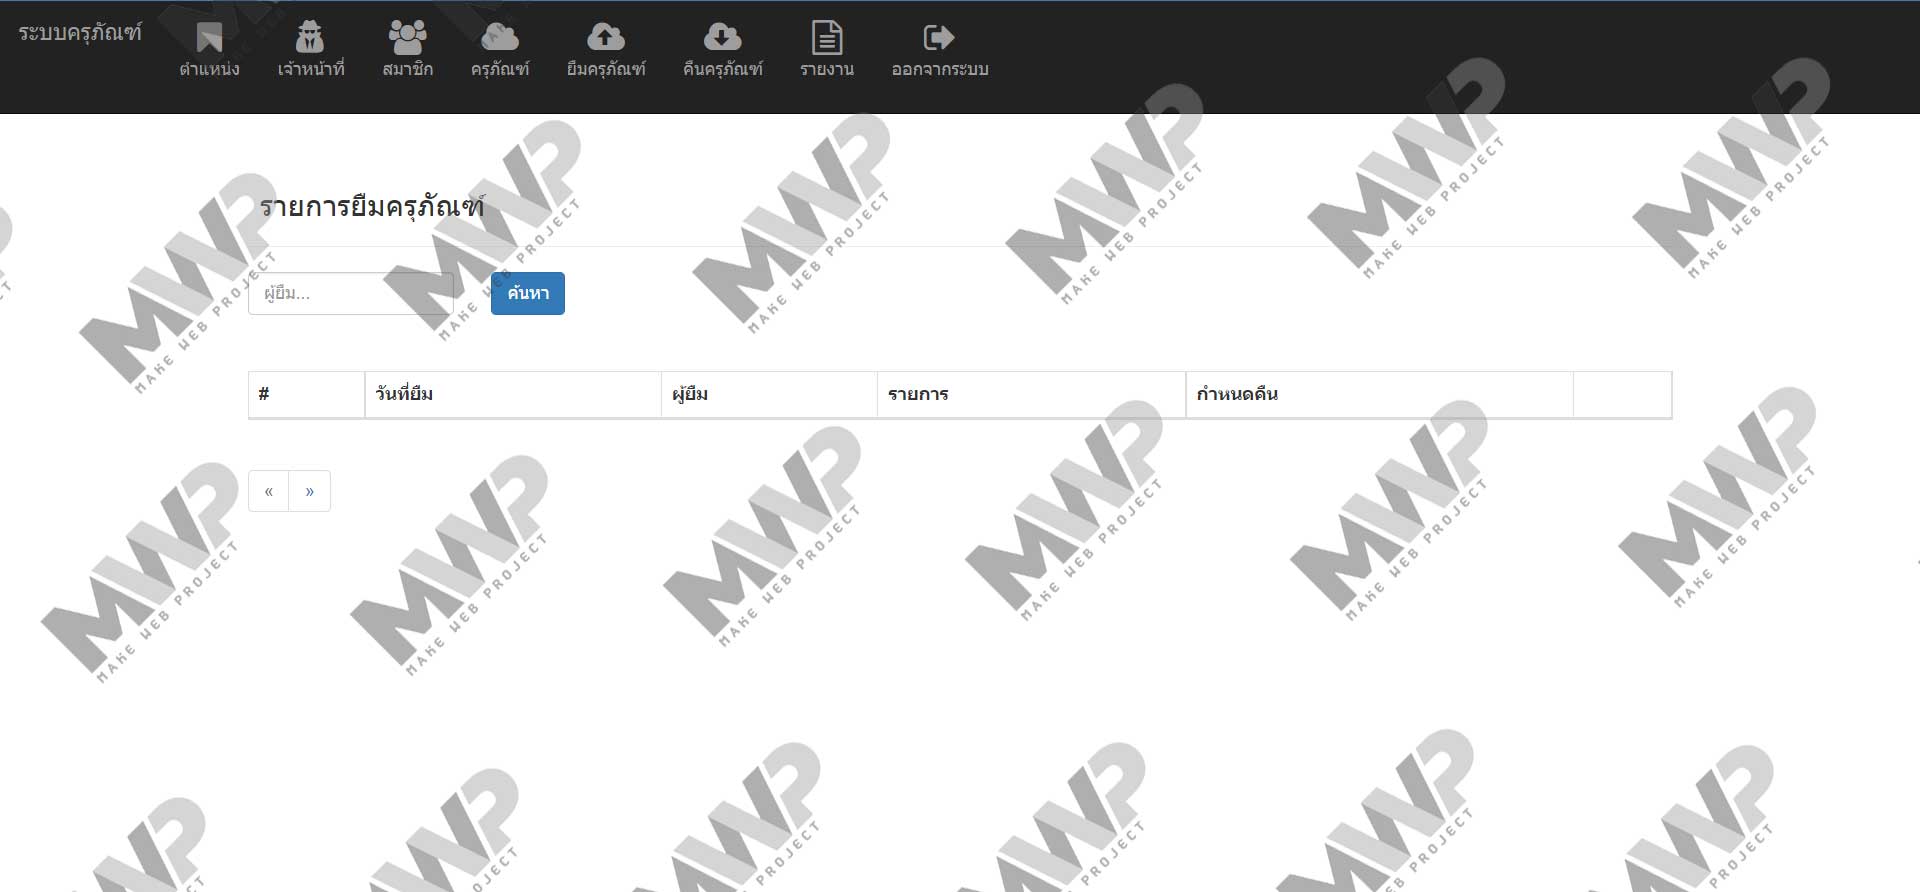Click the สมาชิก members group icon
The height and width of the screenshot is (892, 1920).
407,37
